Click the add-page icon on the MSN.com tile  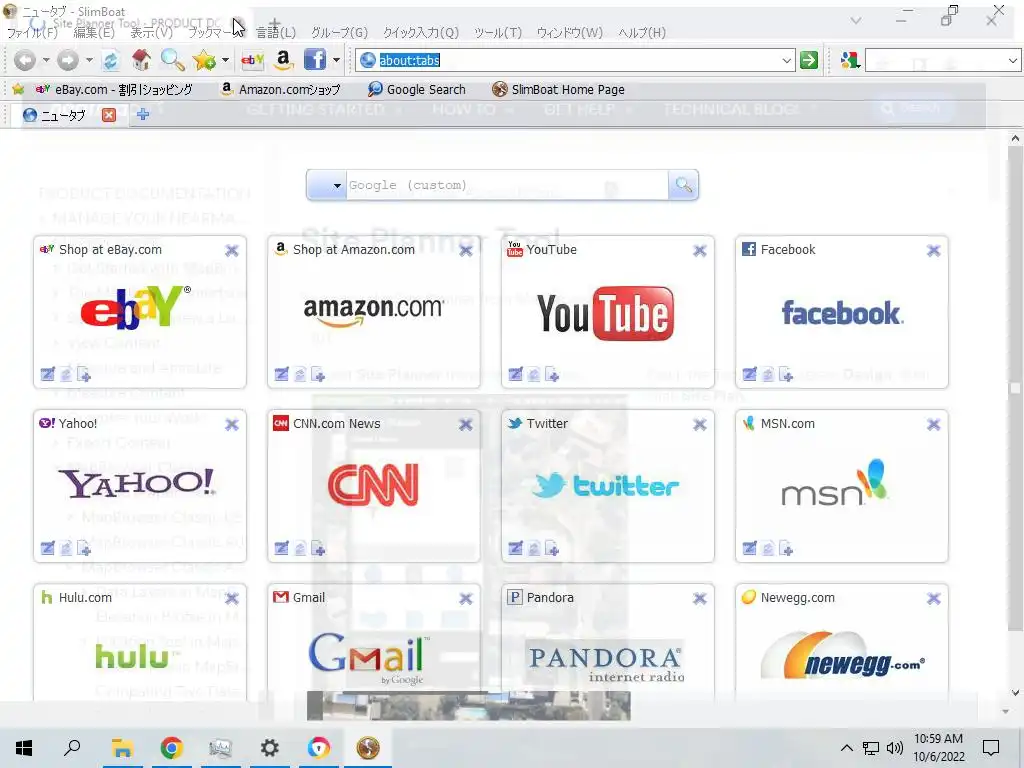coord(786,548)
